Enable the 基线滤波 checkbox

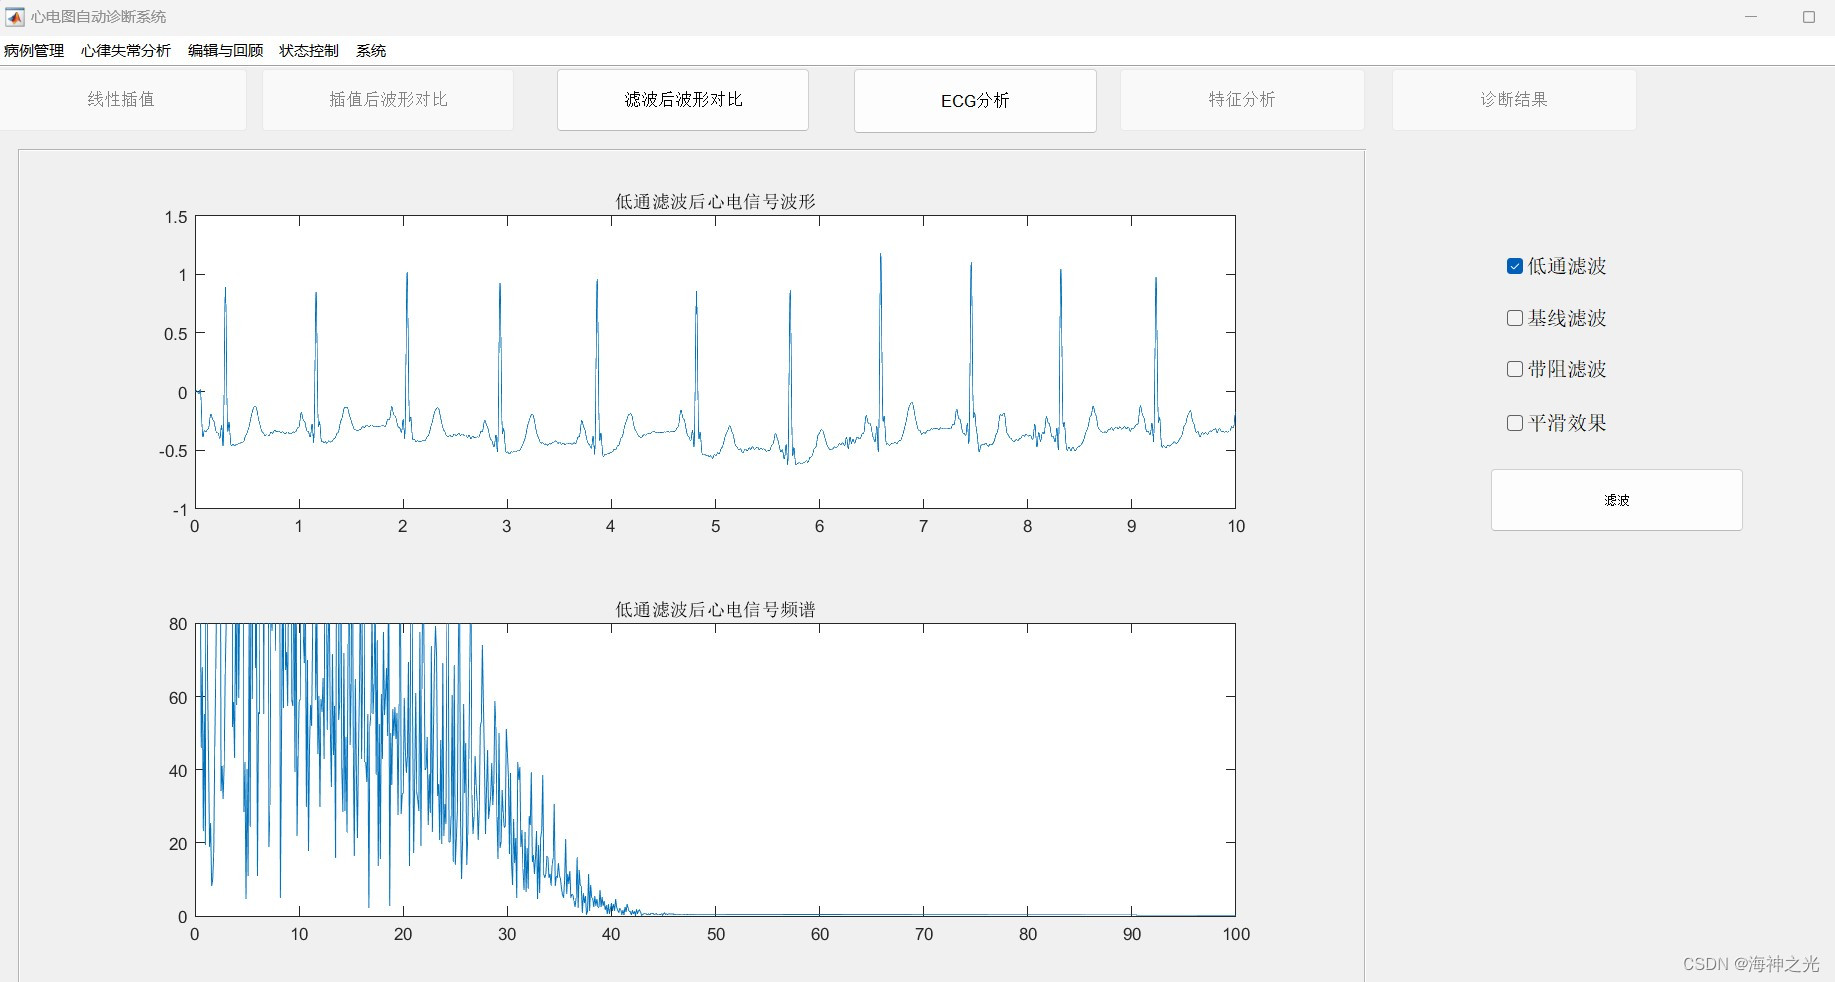(1515, 318)
